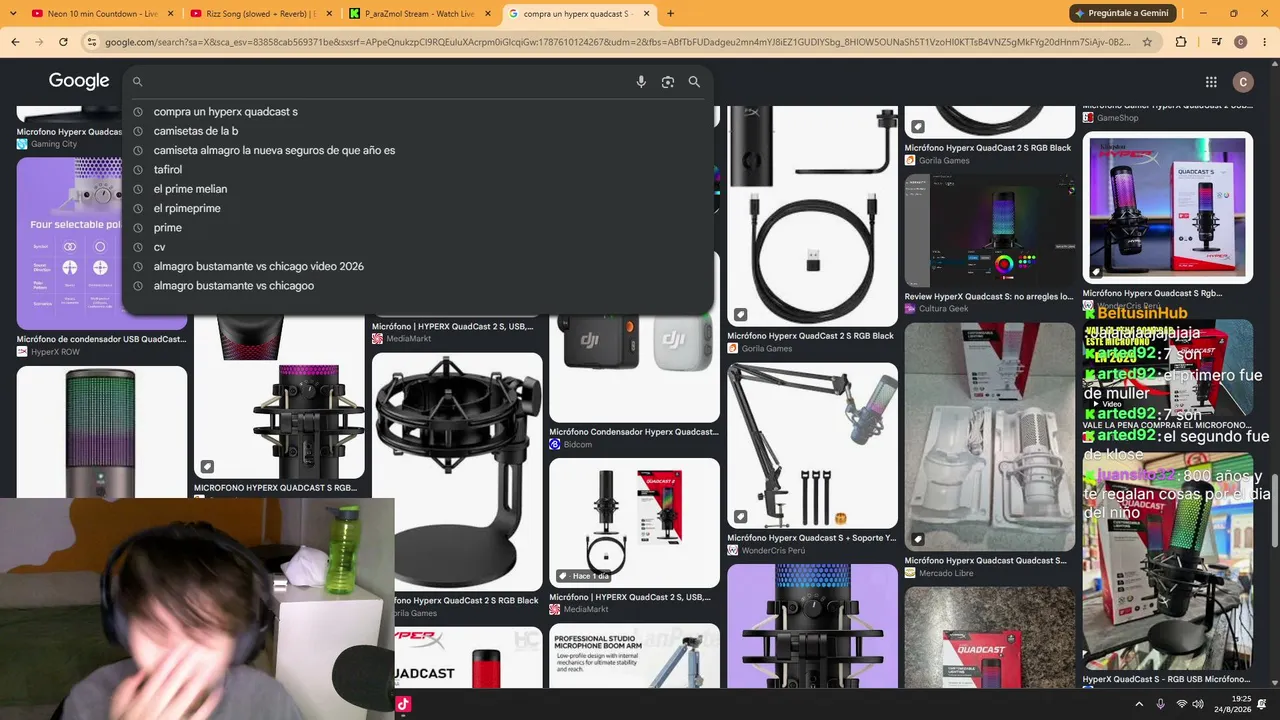Open 'Micrófono Hyperx Quadcast S + Soporte' link
The height and width of the screenshot is (720, 1280).
pyautogui.click(x=812, y=538)
